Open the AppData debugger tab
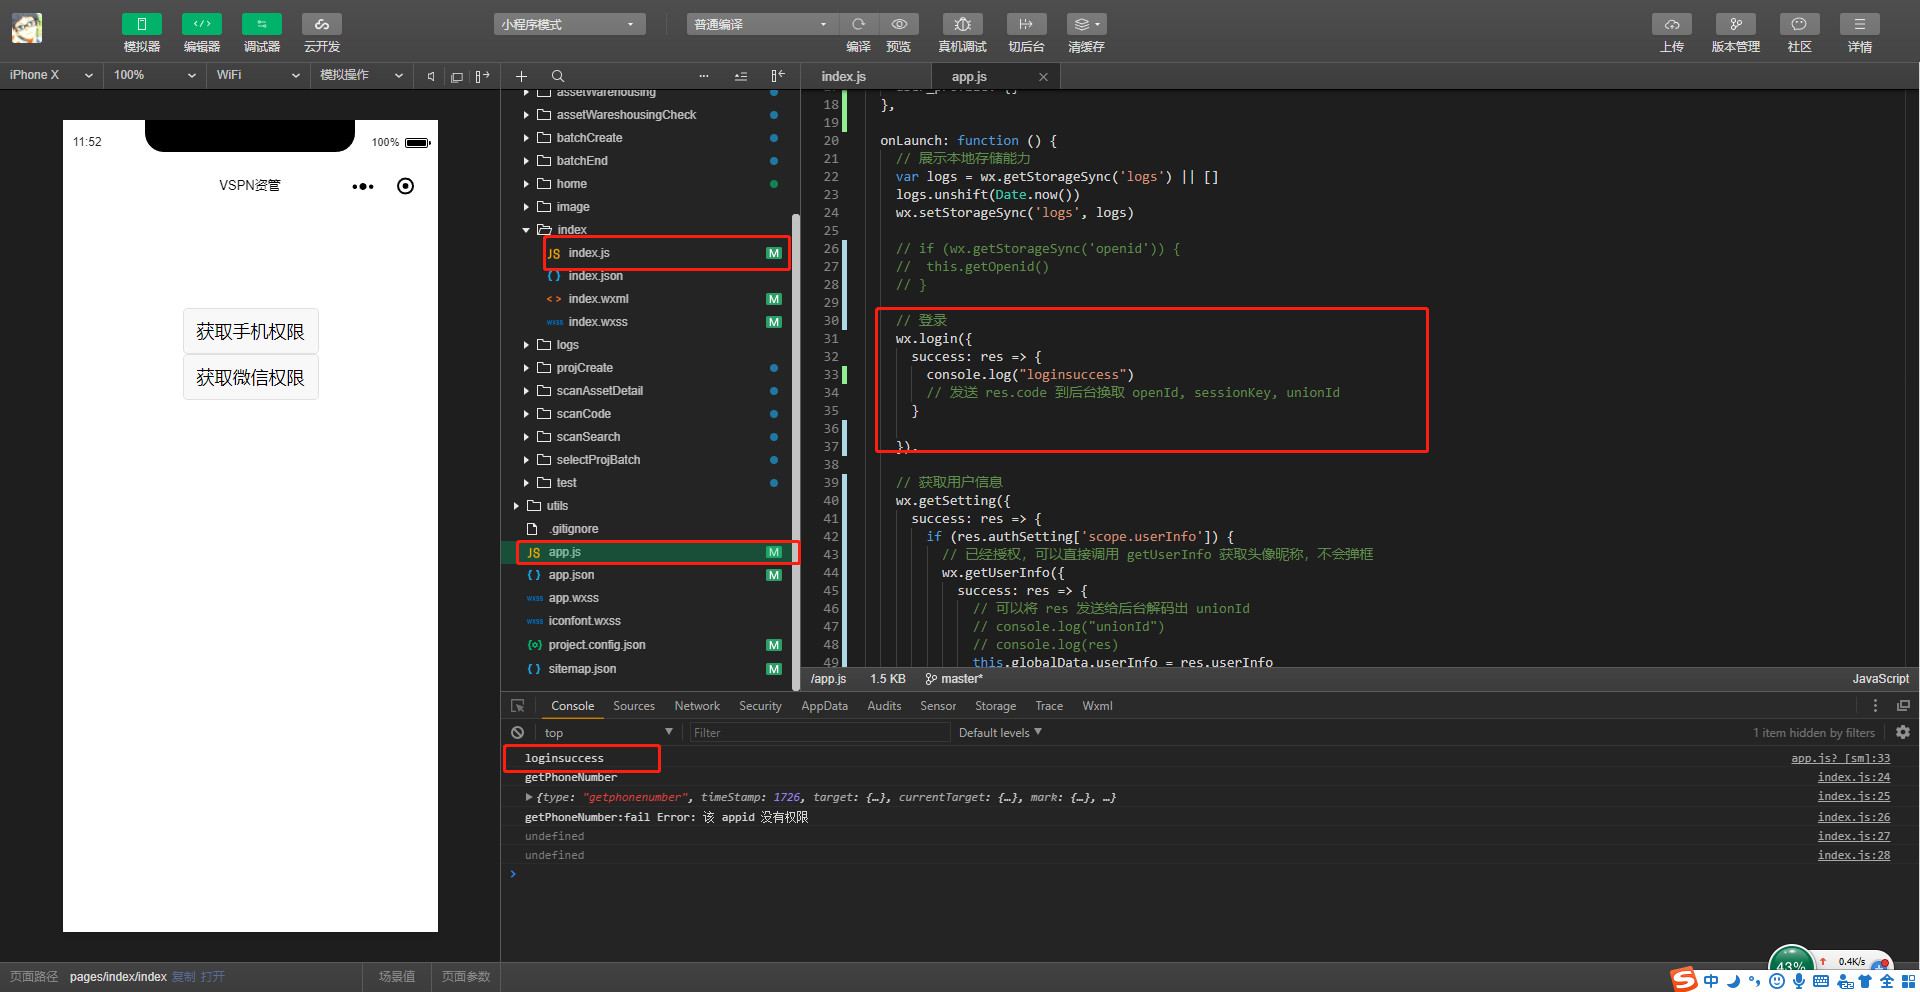Image resolution: width=1920 pixels, height=992 pixels. 824,706
